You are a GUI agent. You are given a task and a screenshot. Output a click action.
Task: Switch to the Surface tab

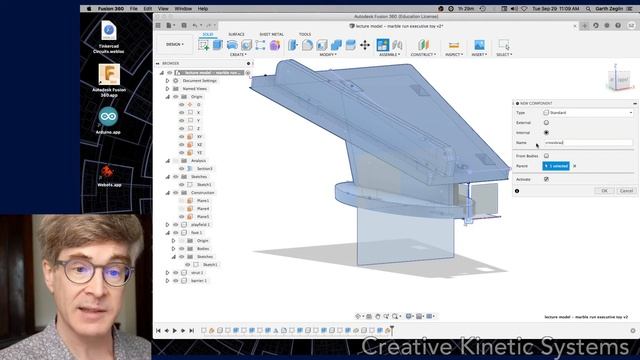tap(236, 34)
